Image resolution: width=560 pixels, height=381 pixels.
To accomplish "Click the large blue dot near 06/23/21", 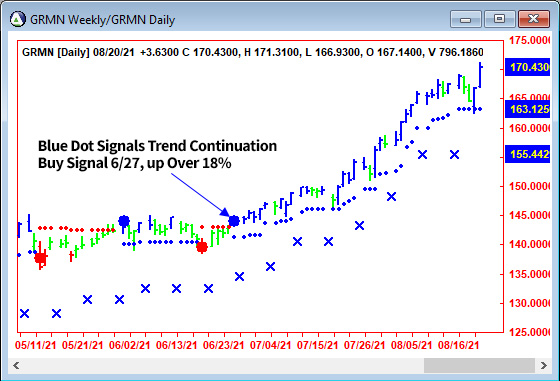I will pos(234,221).
